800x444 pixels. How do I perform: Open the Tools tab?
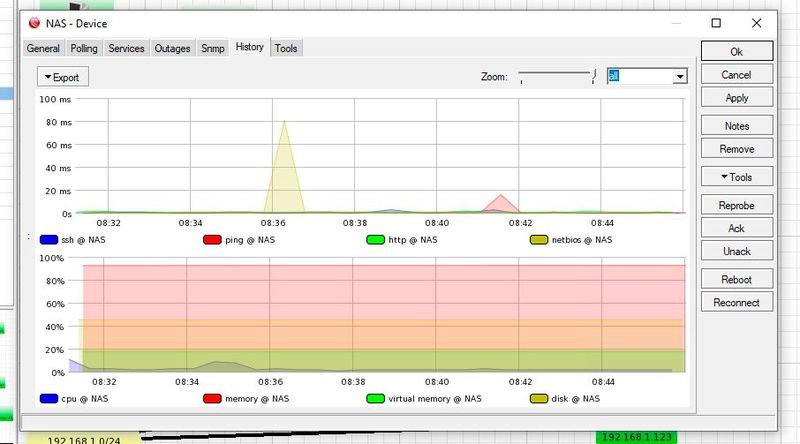[286, 48]
